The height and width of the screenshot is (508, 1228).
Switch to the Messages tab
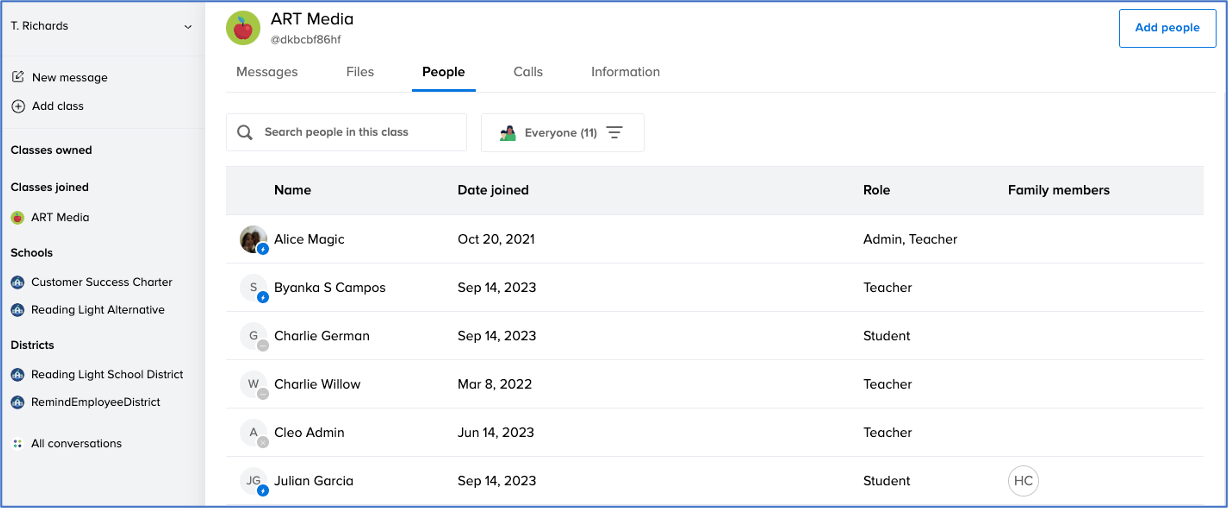[x=267, y=72]
